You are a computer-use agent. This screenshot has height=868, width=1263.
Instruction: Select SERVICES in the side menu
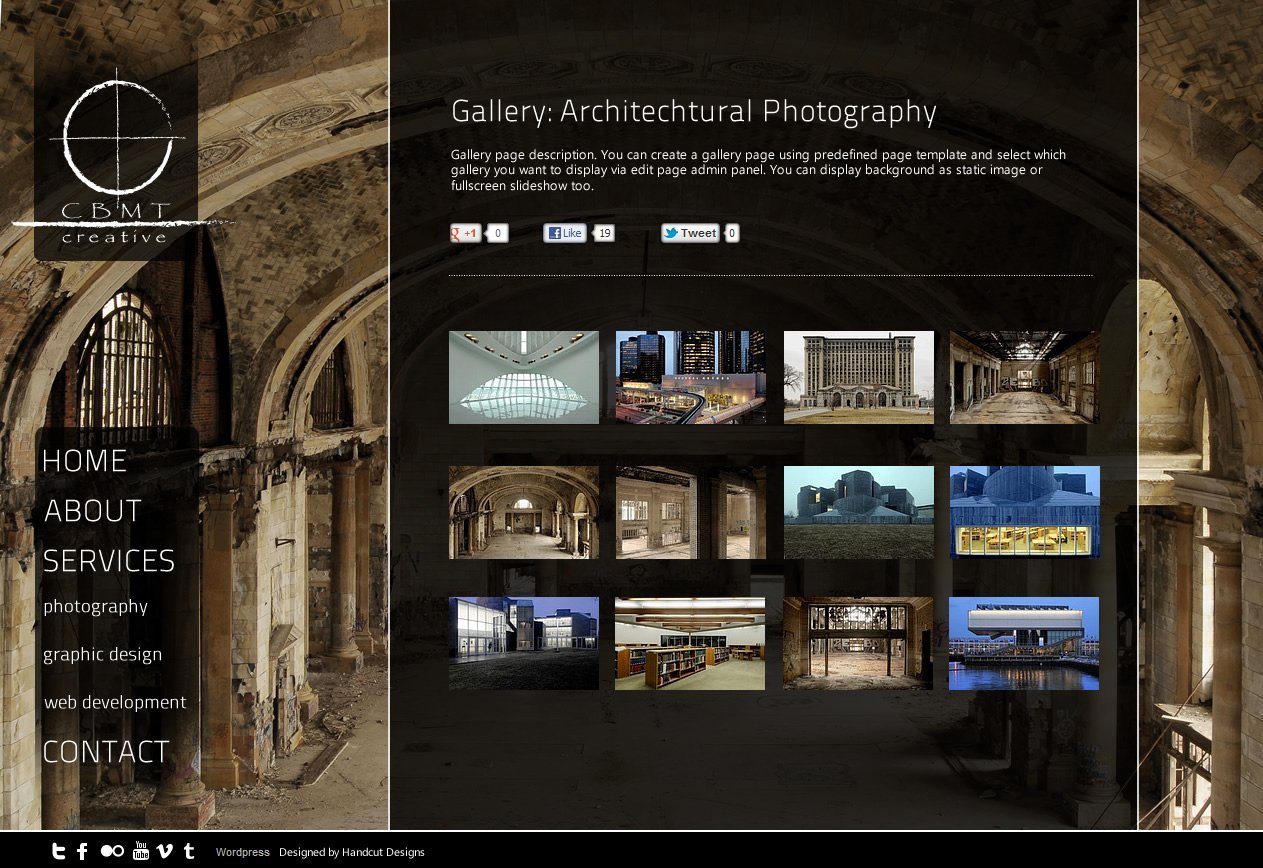[x=109, y=561]
